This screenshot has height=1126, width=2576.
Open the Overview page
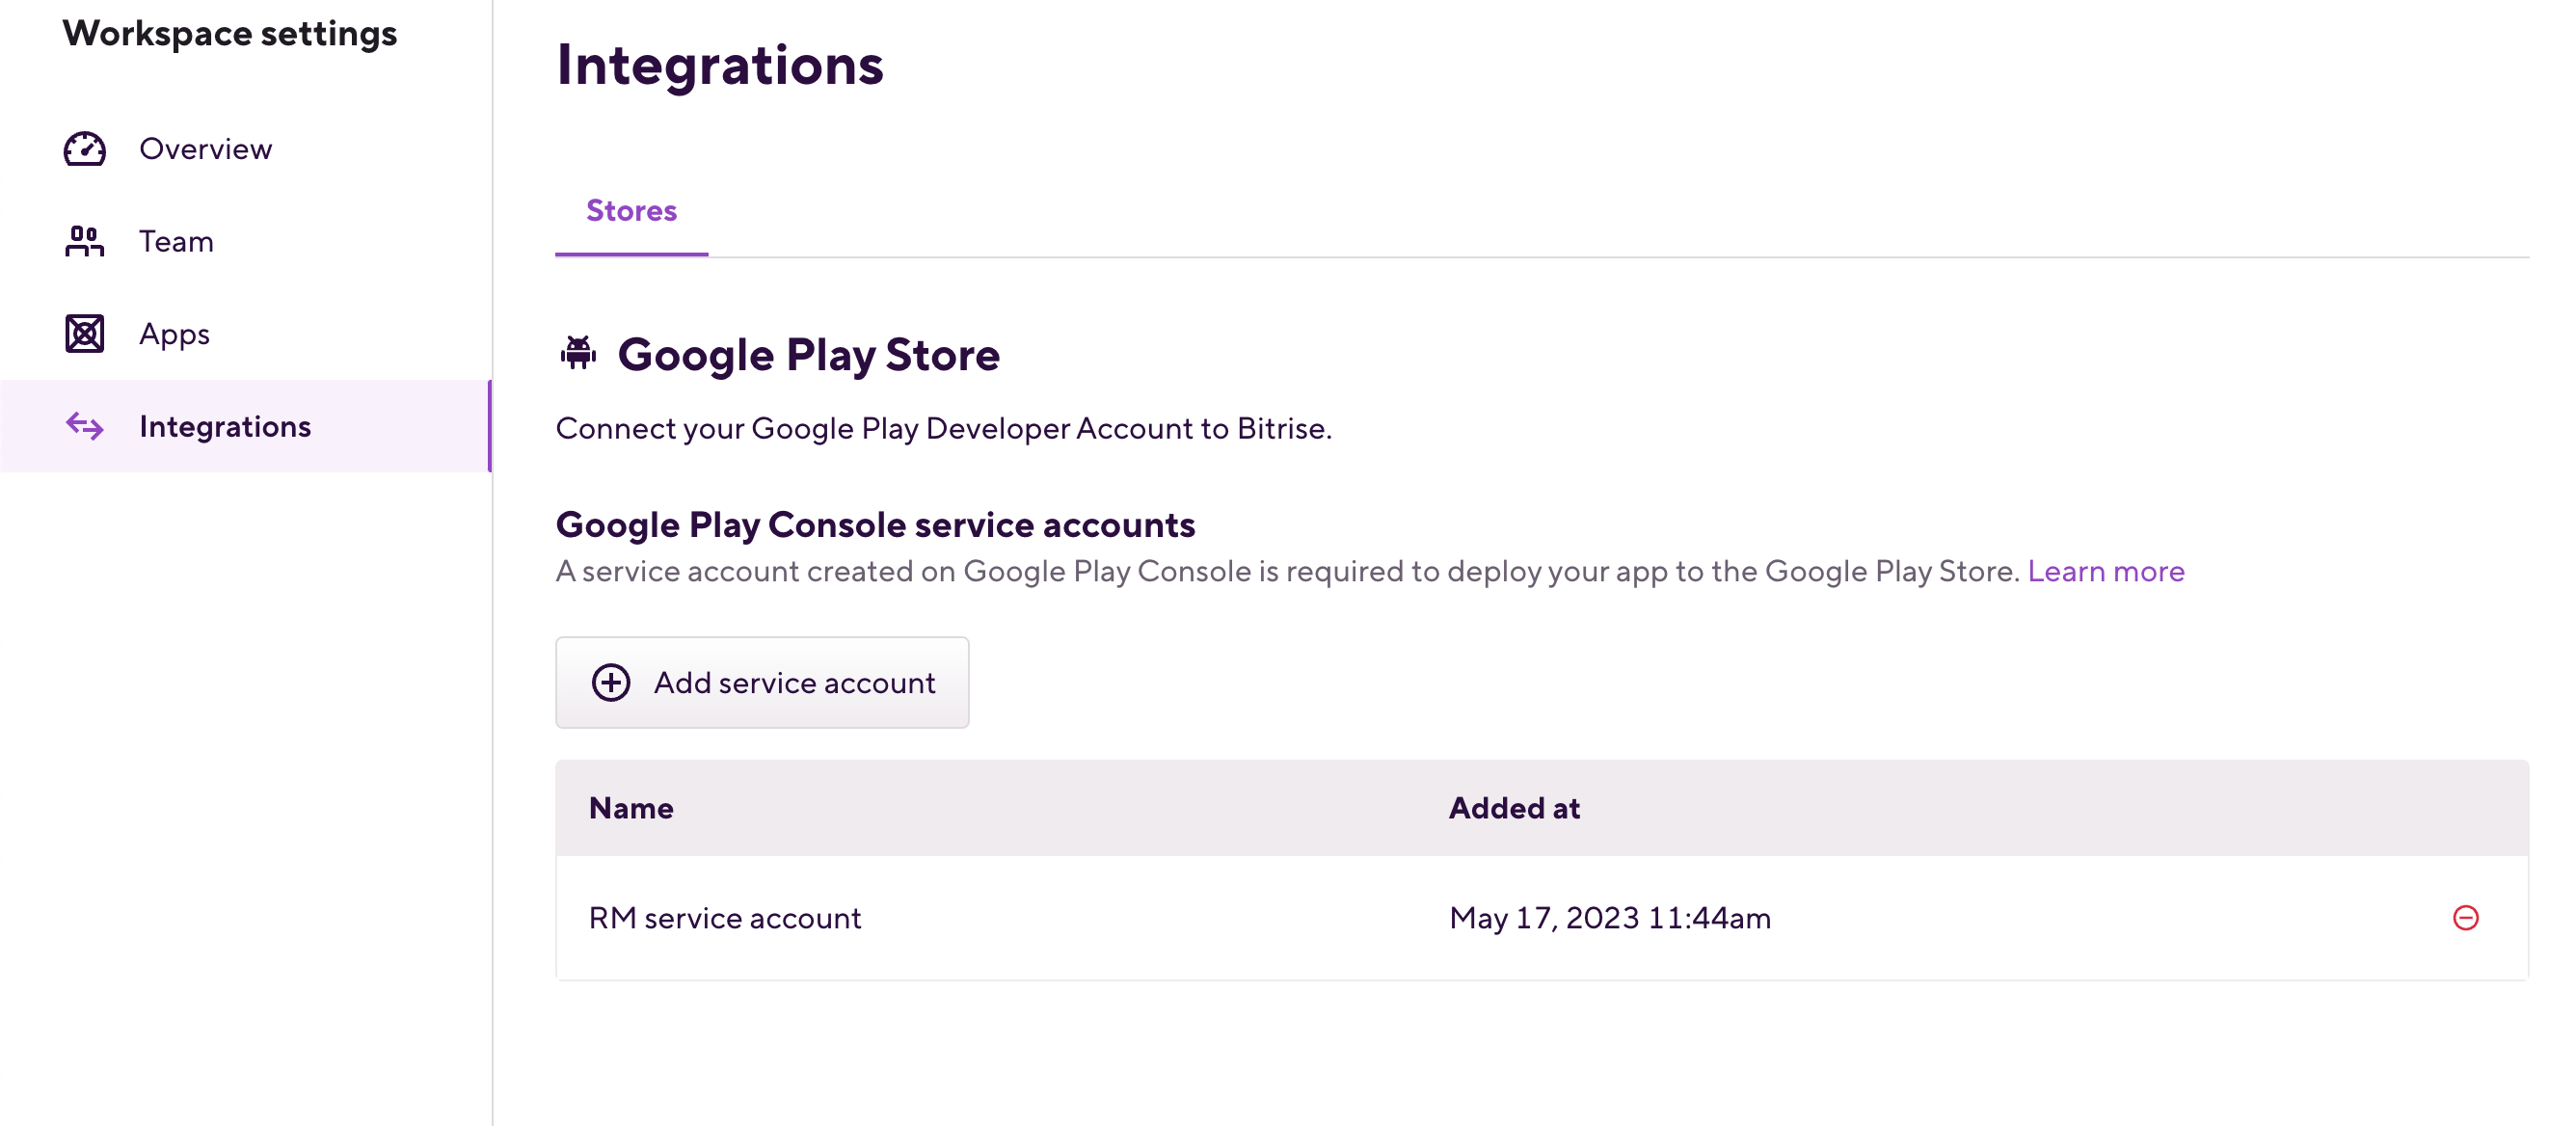(205, 148)
